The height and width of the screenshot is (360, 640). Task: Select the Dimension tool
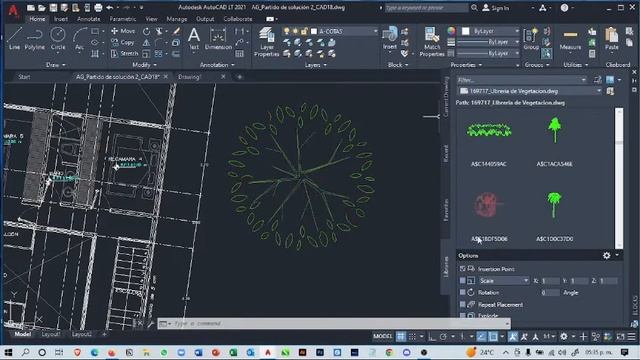(x=218, y=38)
